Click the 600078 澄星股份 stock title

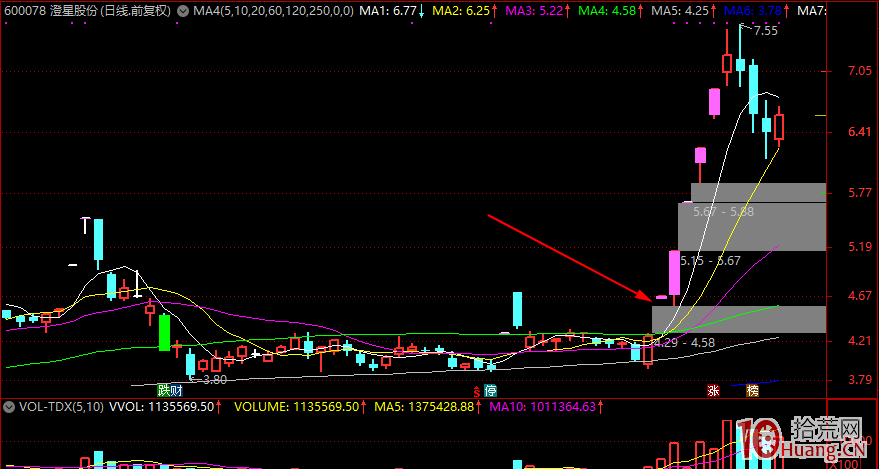[87, 10]
